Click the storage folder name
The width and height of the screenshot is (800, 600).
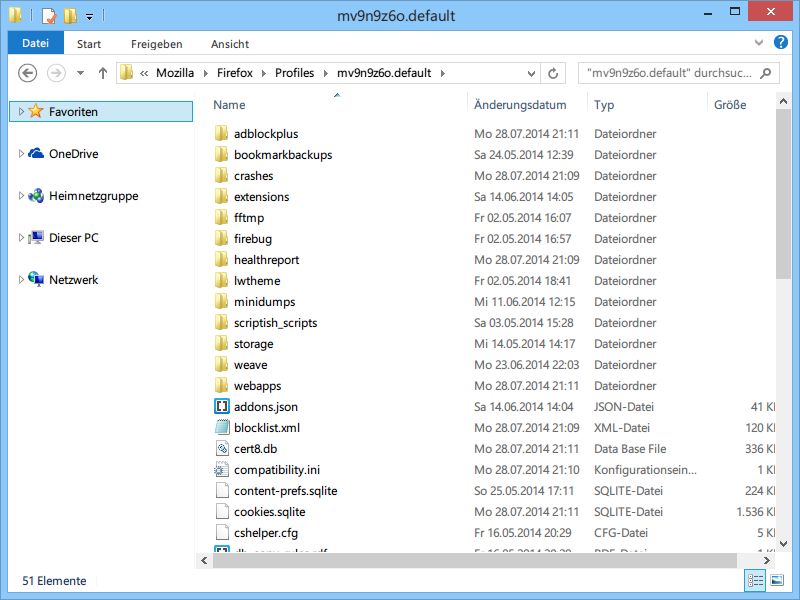[254, 344]
